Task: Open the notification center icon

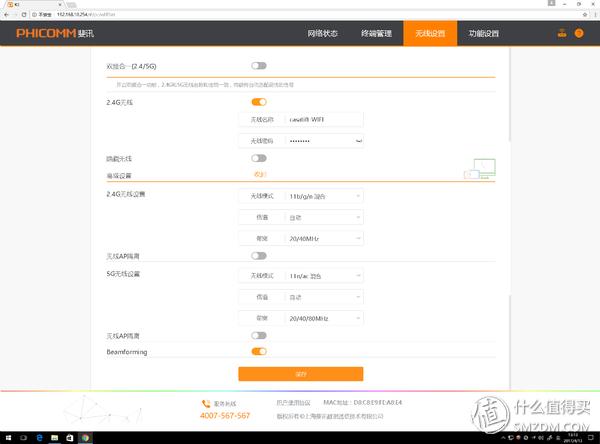Action: [x=591, y=437]
